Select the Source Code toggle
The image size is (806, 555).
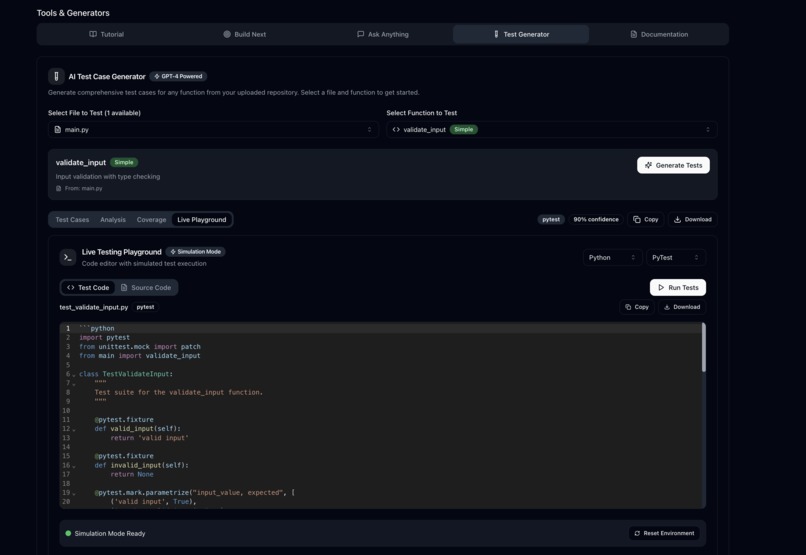pyautogui.click(x=146, y=288)
